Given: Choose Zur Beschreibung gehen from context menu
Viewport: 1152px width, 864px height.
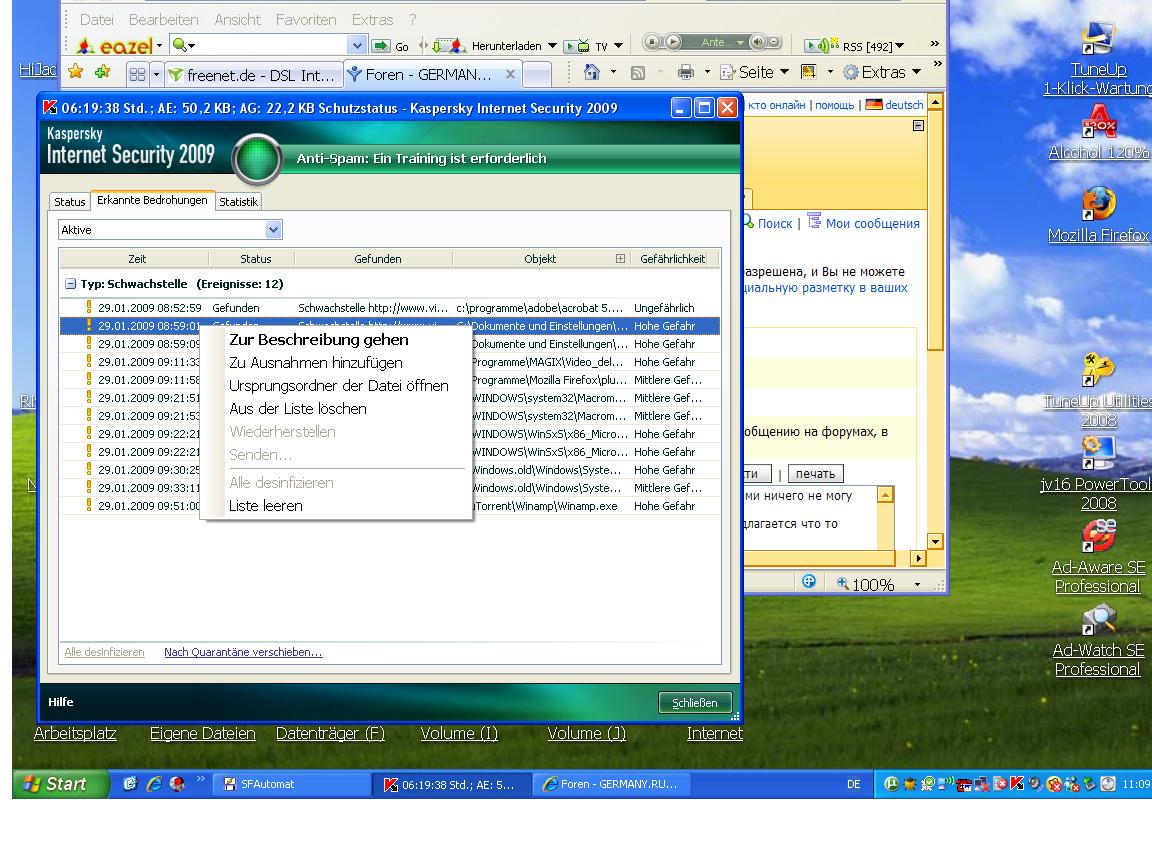Looking at the screenshot, I should tap(319, 339).
